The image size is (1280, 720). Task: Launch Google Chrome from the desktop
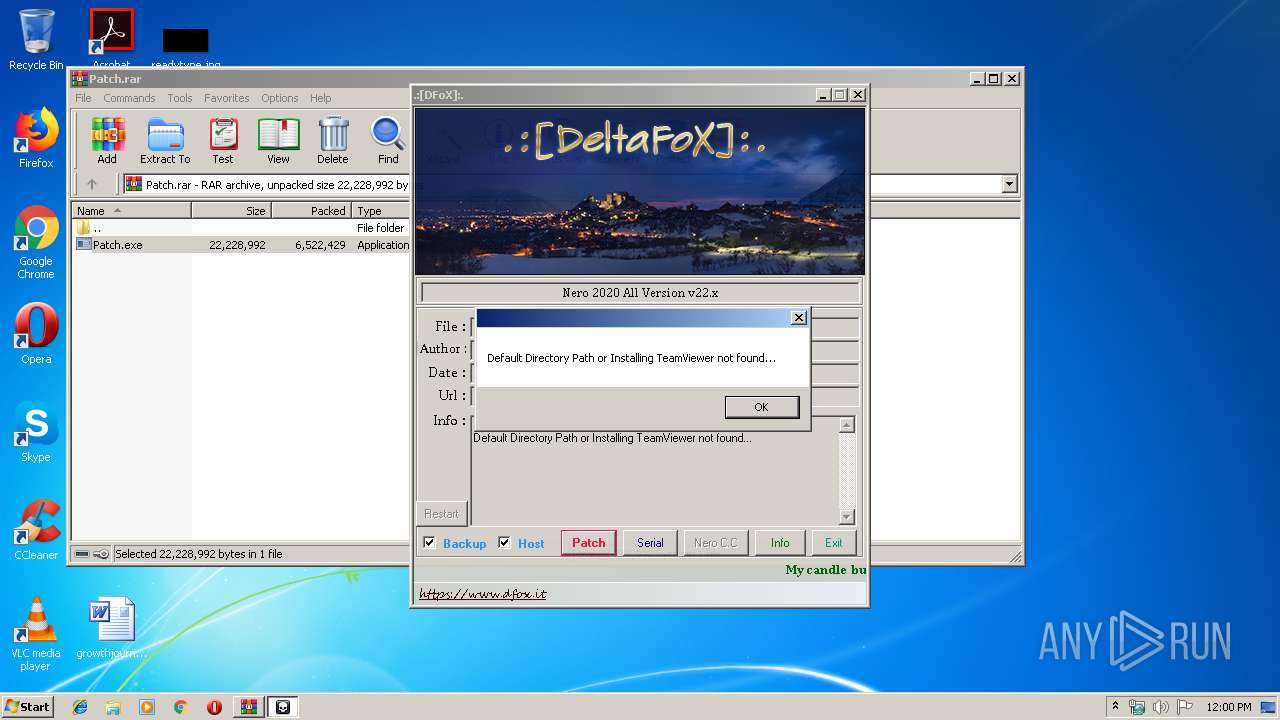[x=36, y=242]
